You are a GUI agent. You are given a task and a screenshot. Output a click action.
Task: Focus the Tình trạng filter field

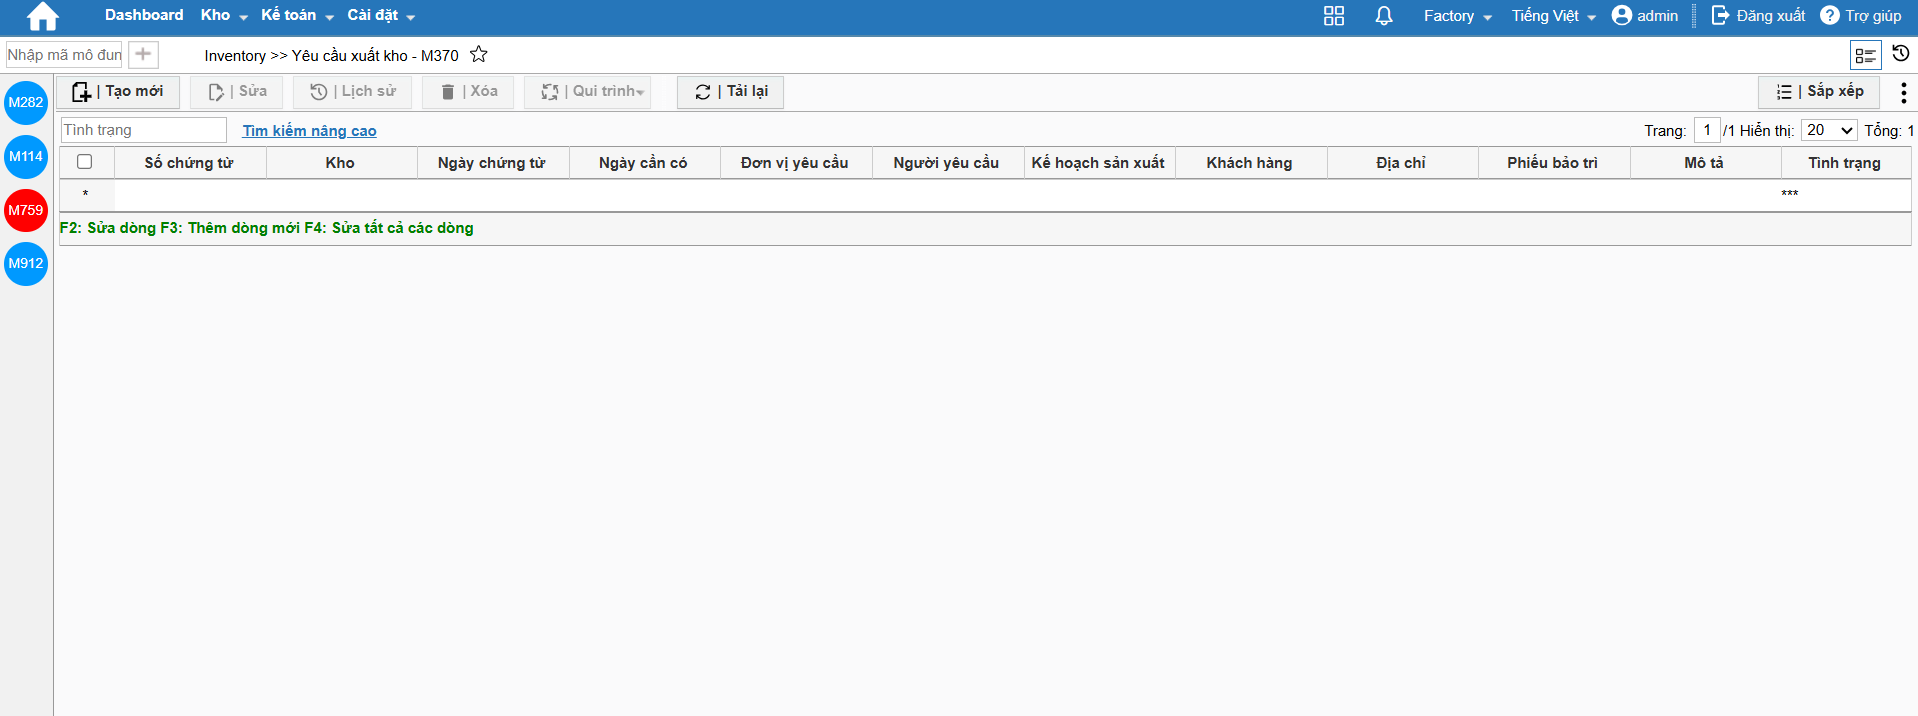144,130
